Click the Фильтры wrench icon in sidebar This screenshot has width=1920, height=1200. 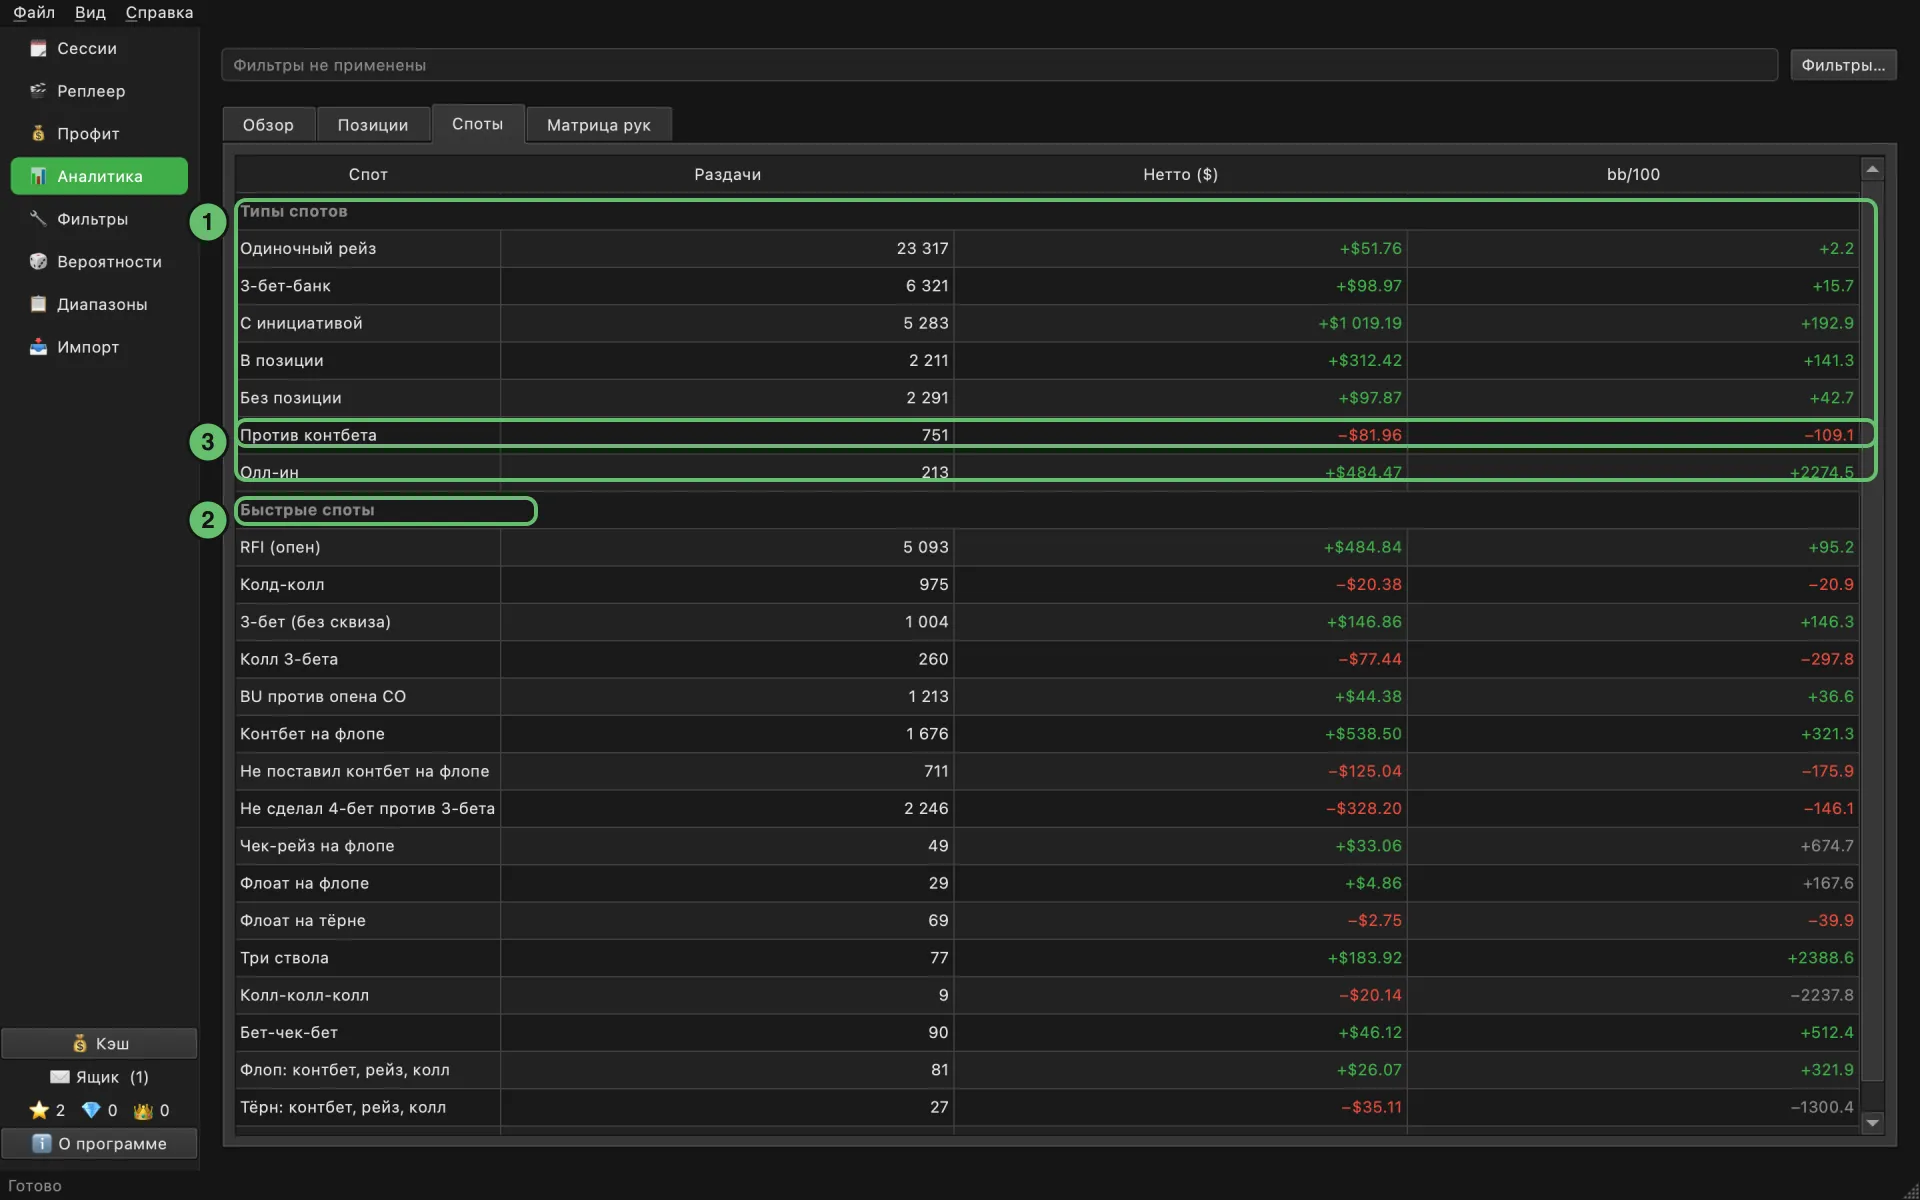(x=38, y=218)
